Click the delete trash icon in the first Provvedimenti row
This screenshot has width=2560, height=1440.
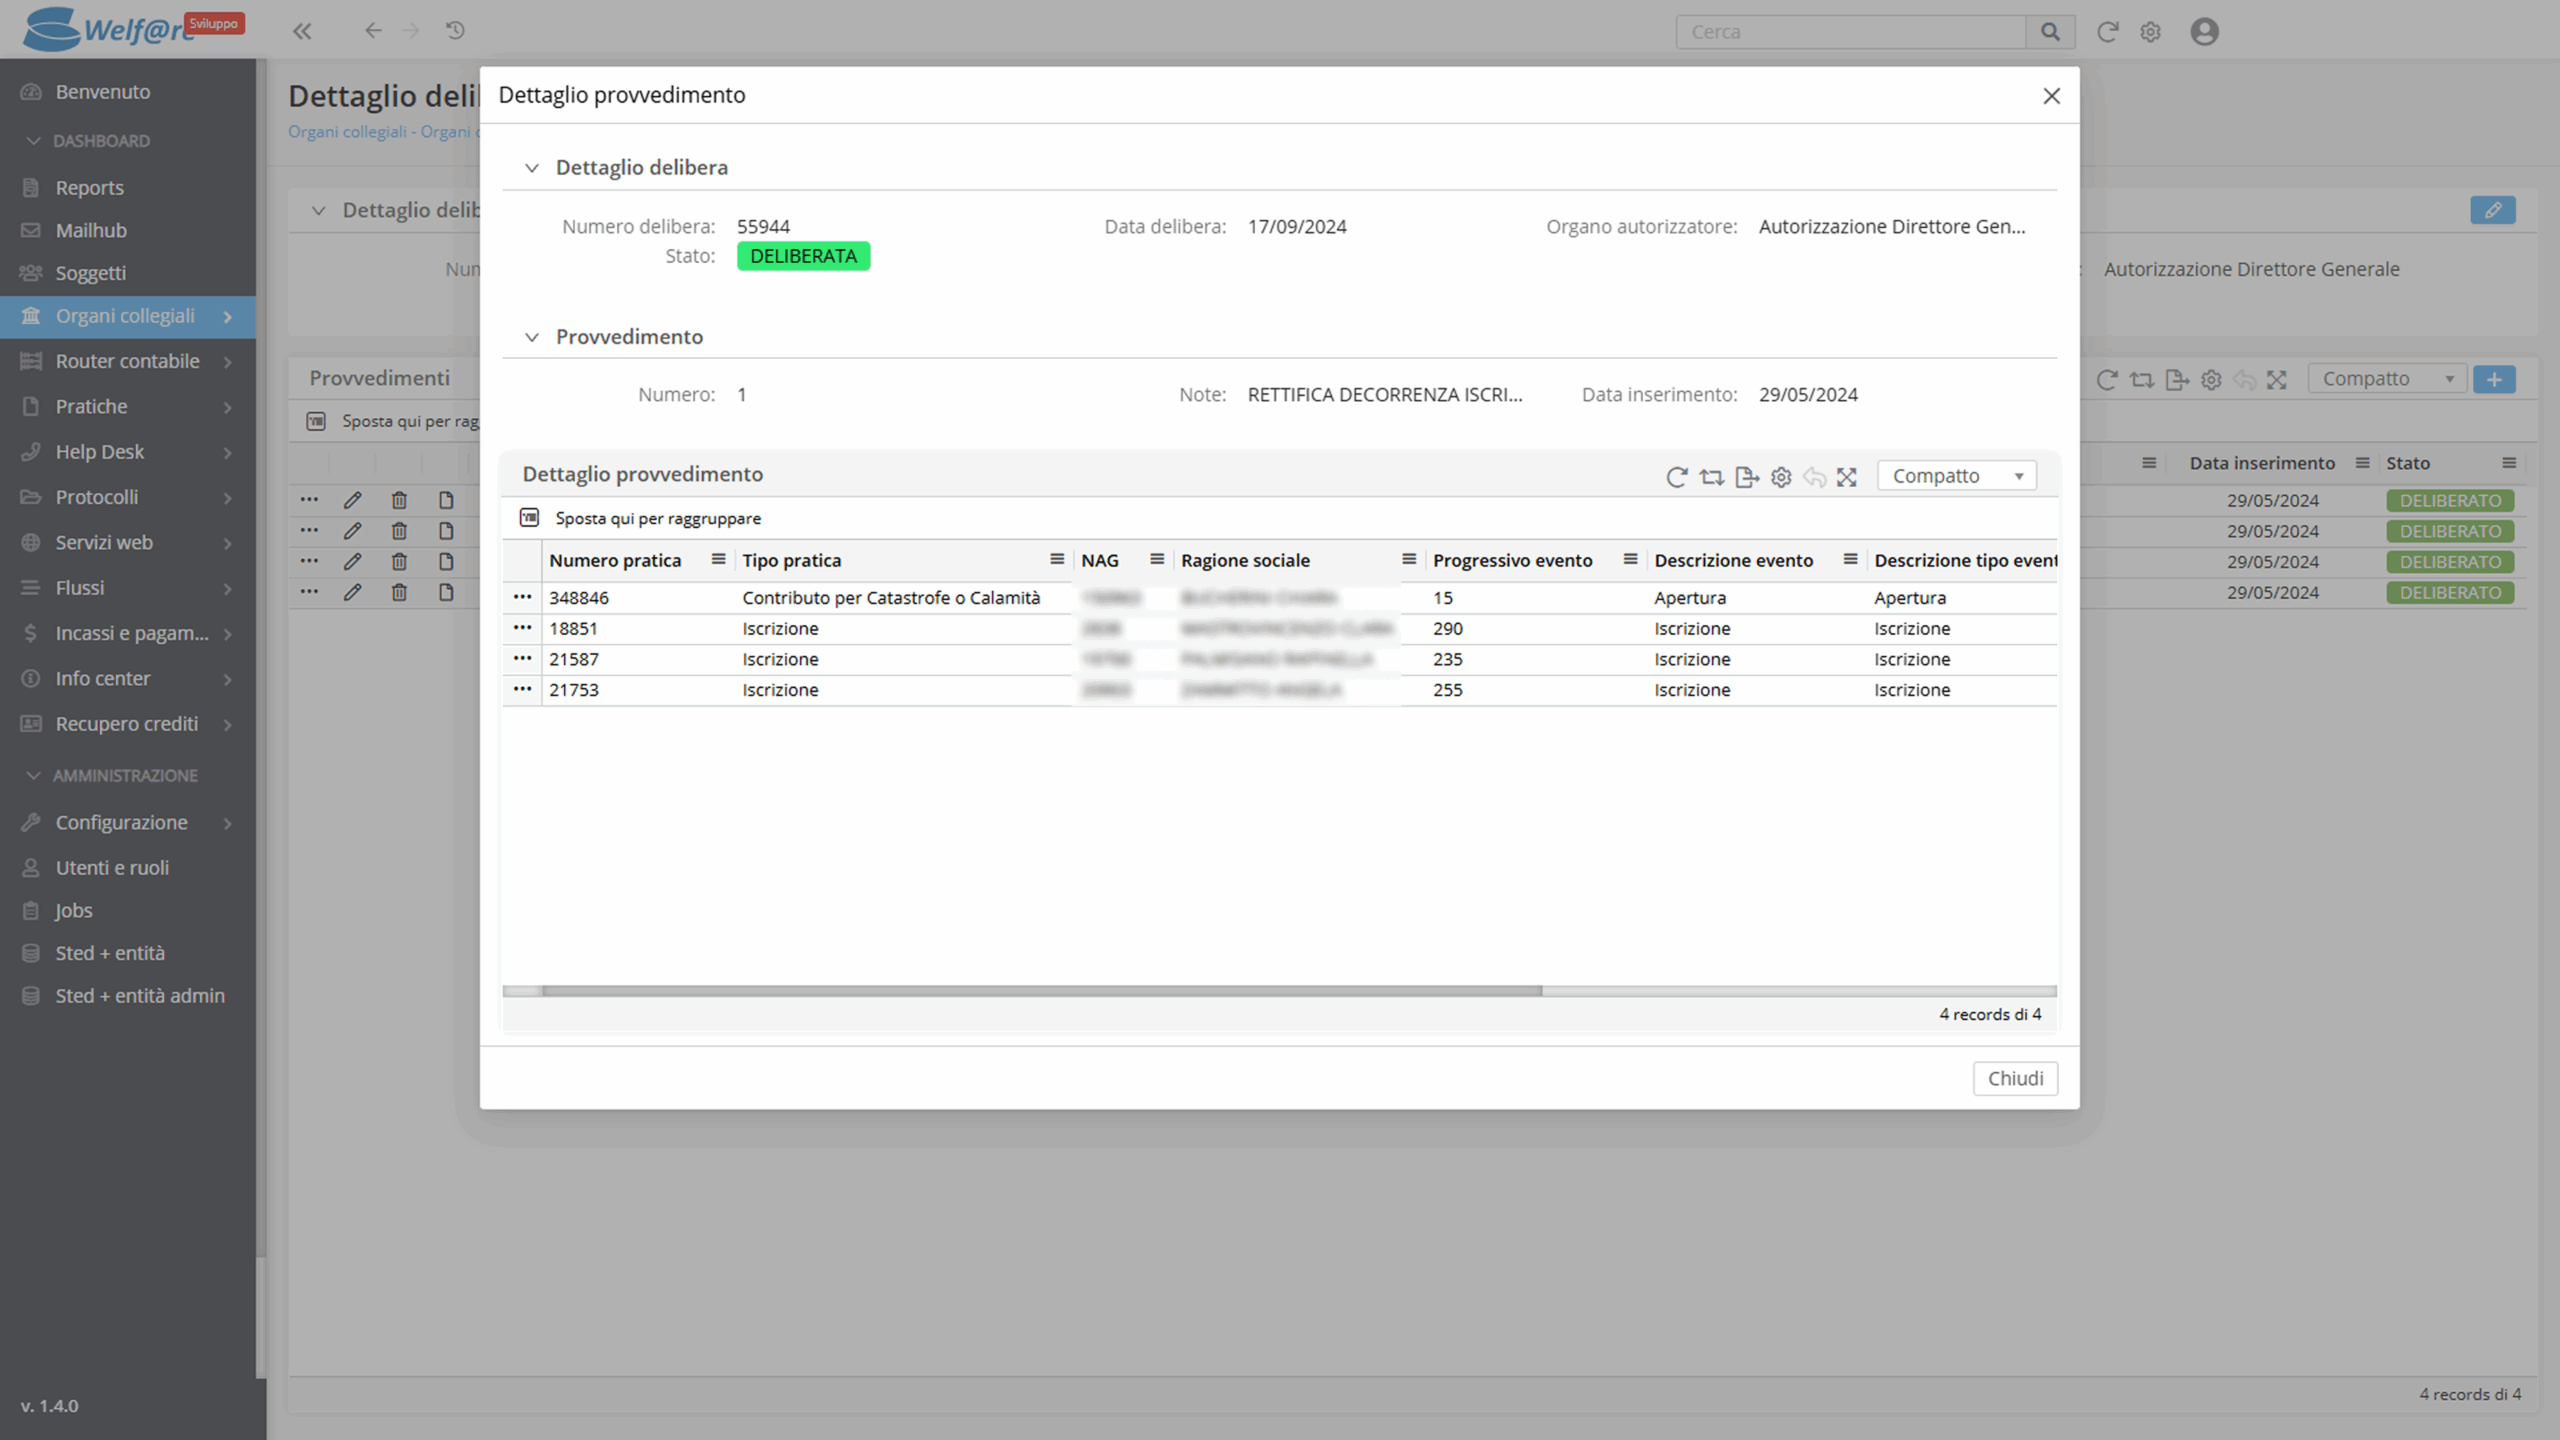[x=399, y=500]
